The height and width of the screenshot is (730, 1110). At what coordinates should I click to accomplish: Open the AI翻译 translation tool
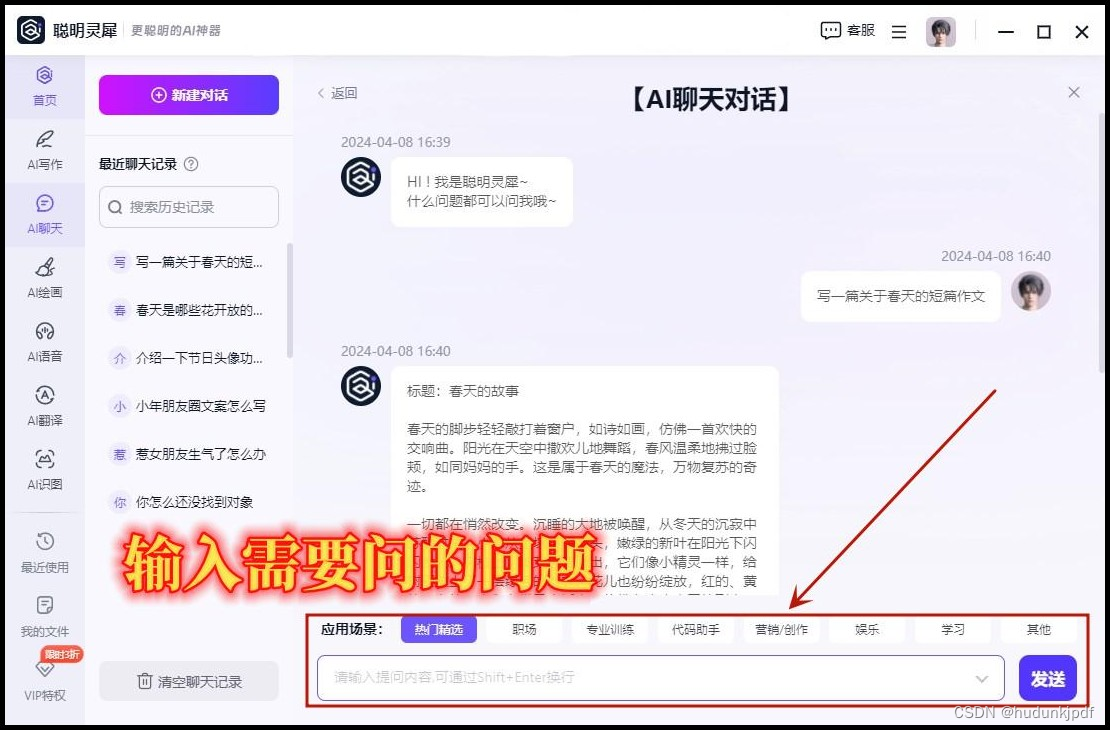pyautogui.click(x=44, y=407)
